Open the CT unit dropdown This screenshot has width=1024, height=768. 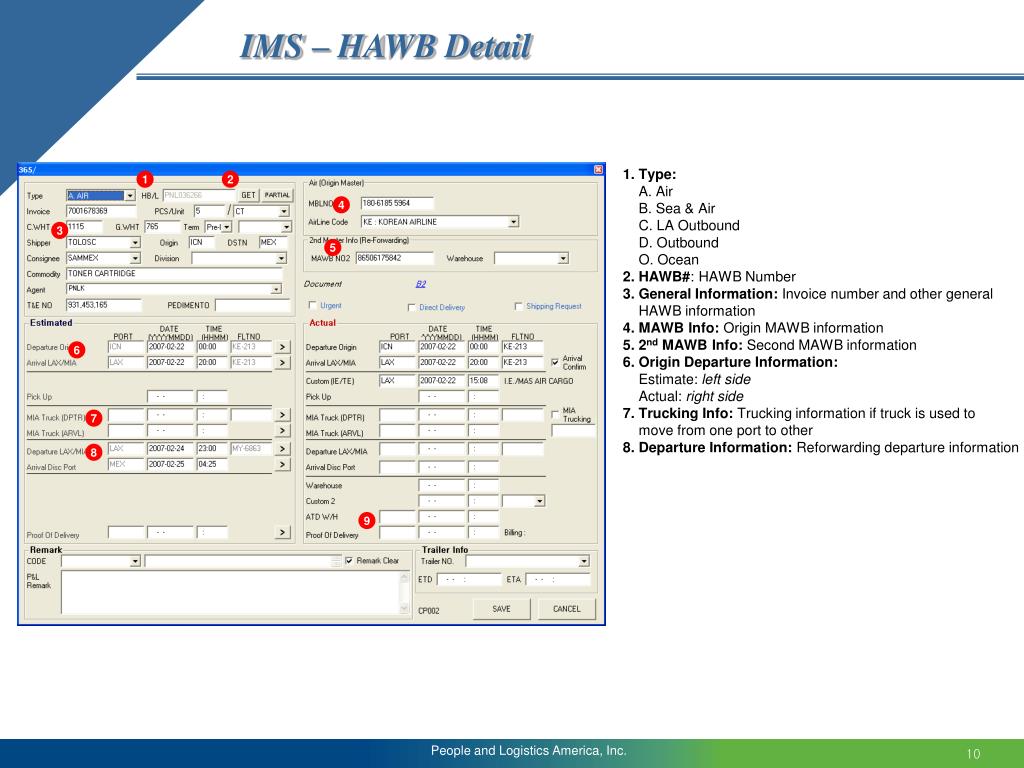point(284,212)
